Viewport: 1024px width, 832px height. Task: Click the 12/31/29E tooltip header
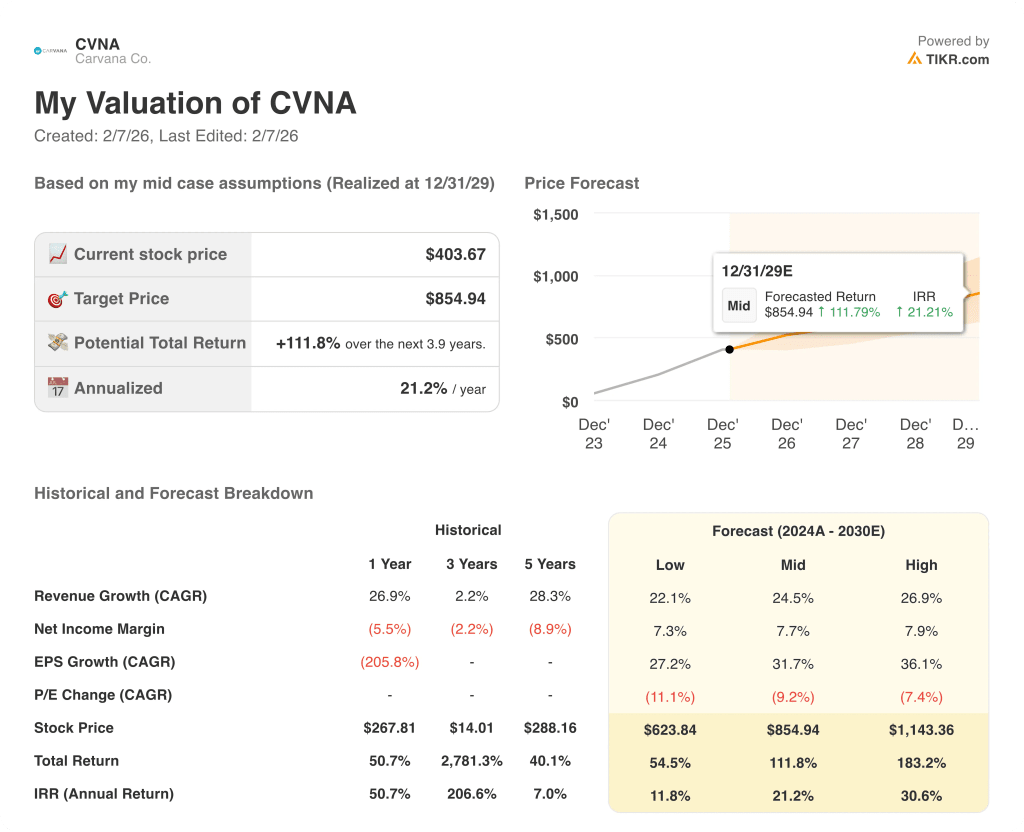(x=758, y=272)
